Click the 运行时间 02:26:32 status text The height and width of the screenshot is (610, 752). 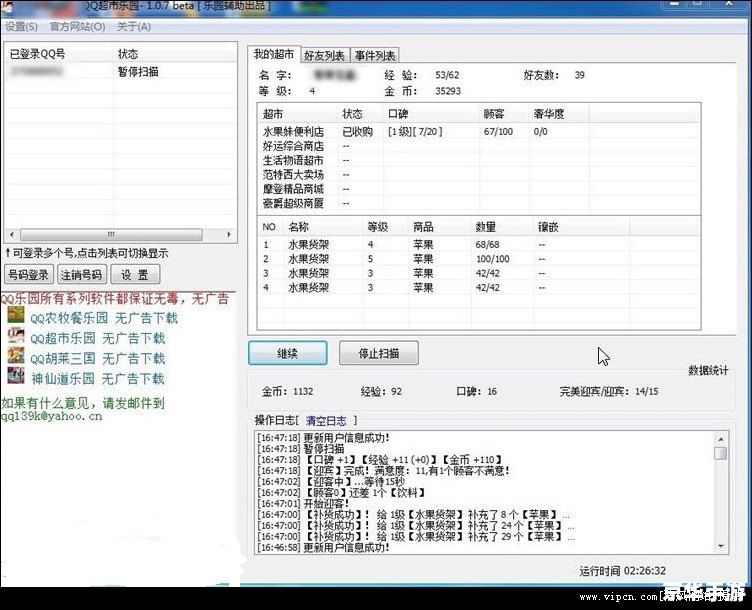coord(623,571)
